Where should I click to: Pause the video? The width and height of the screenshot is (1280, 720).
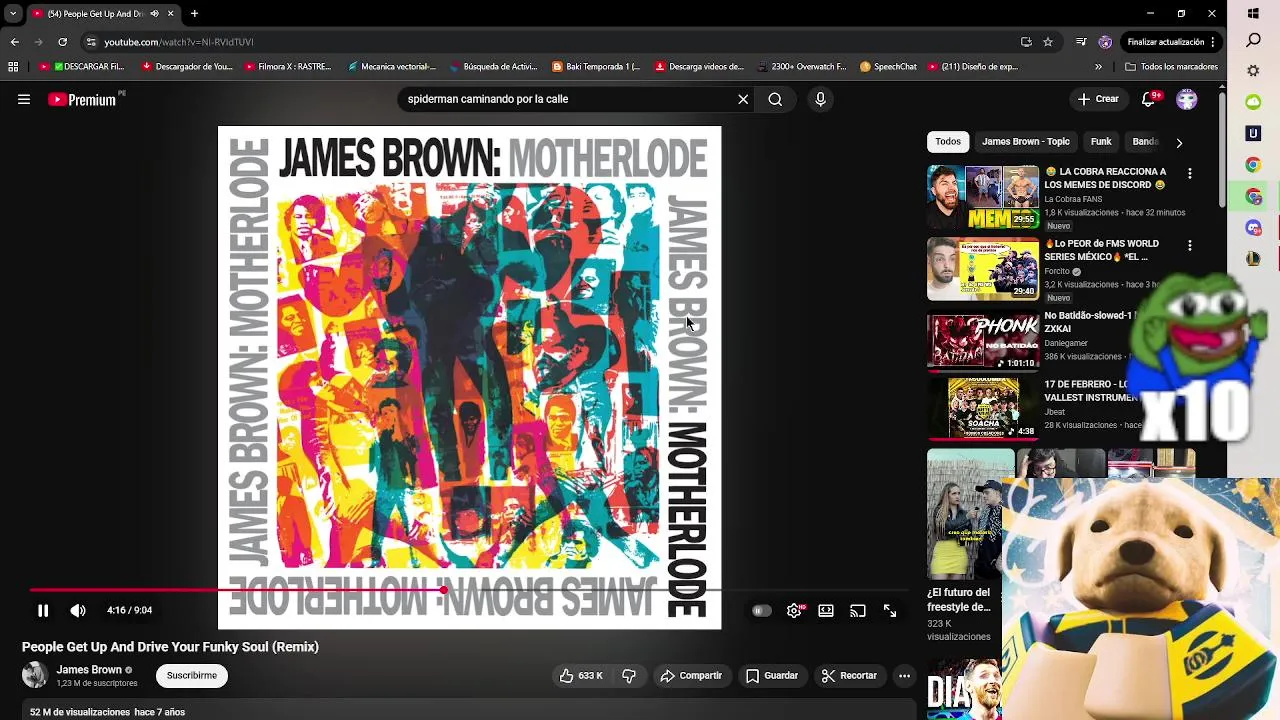pos(43,610)
